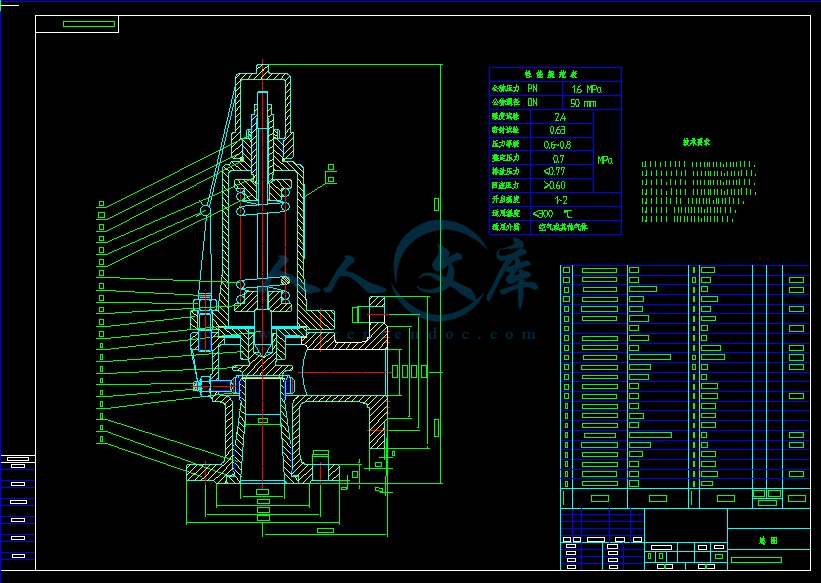Viewport: 821px width, 583px height.
Task: Click the 2.4 test pressure value
Action: (559, 117)
